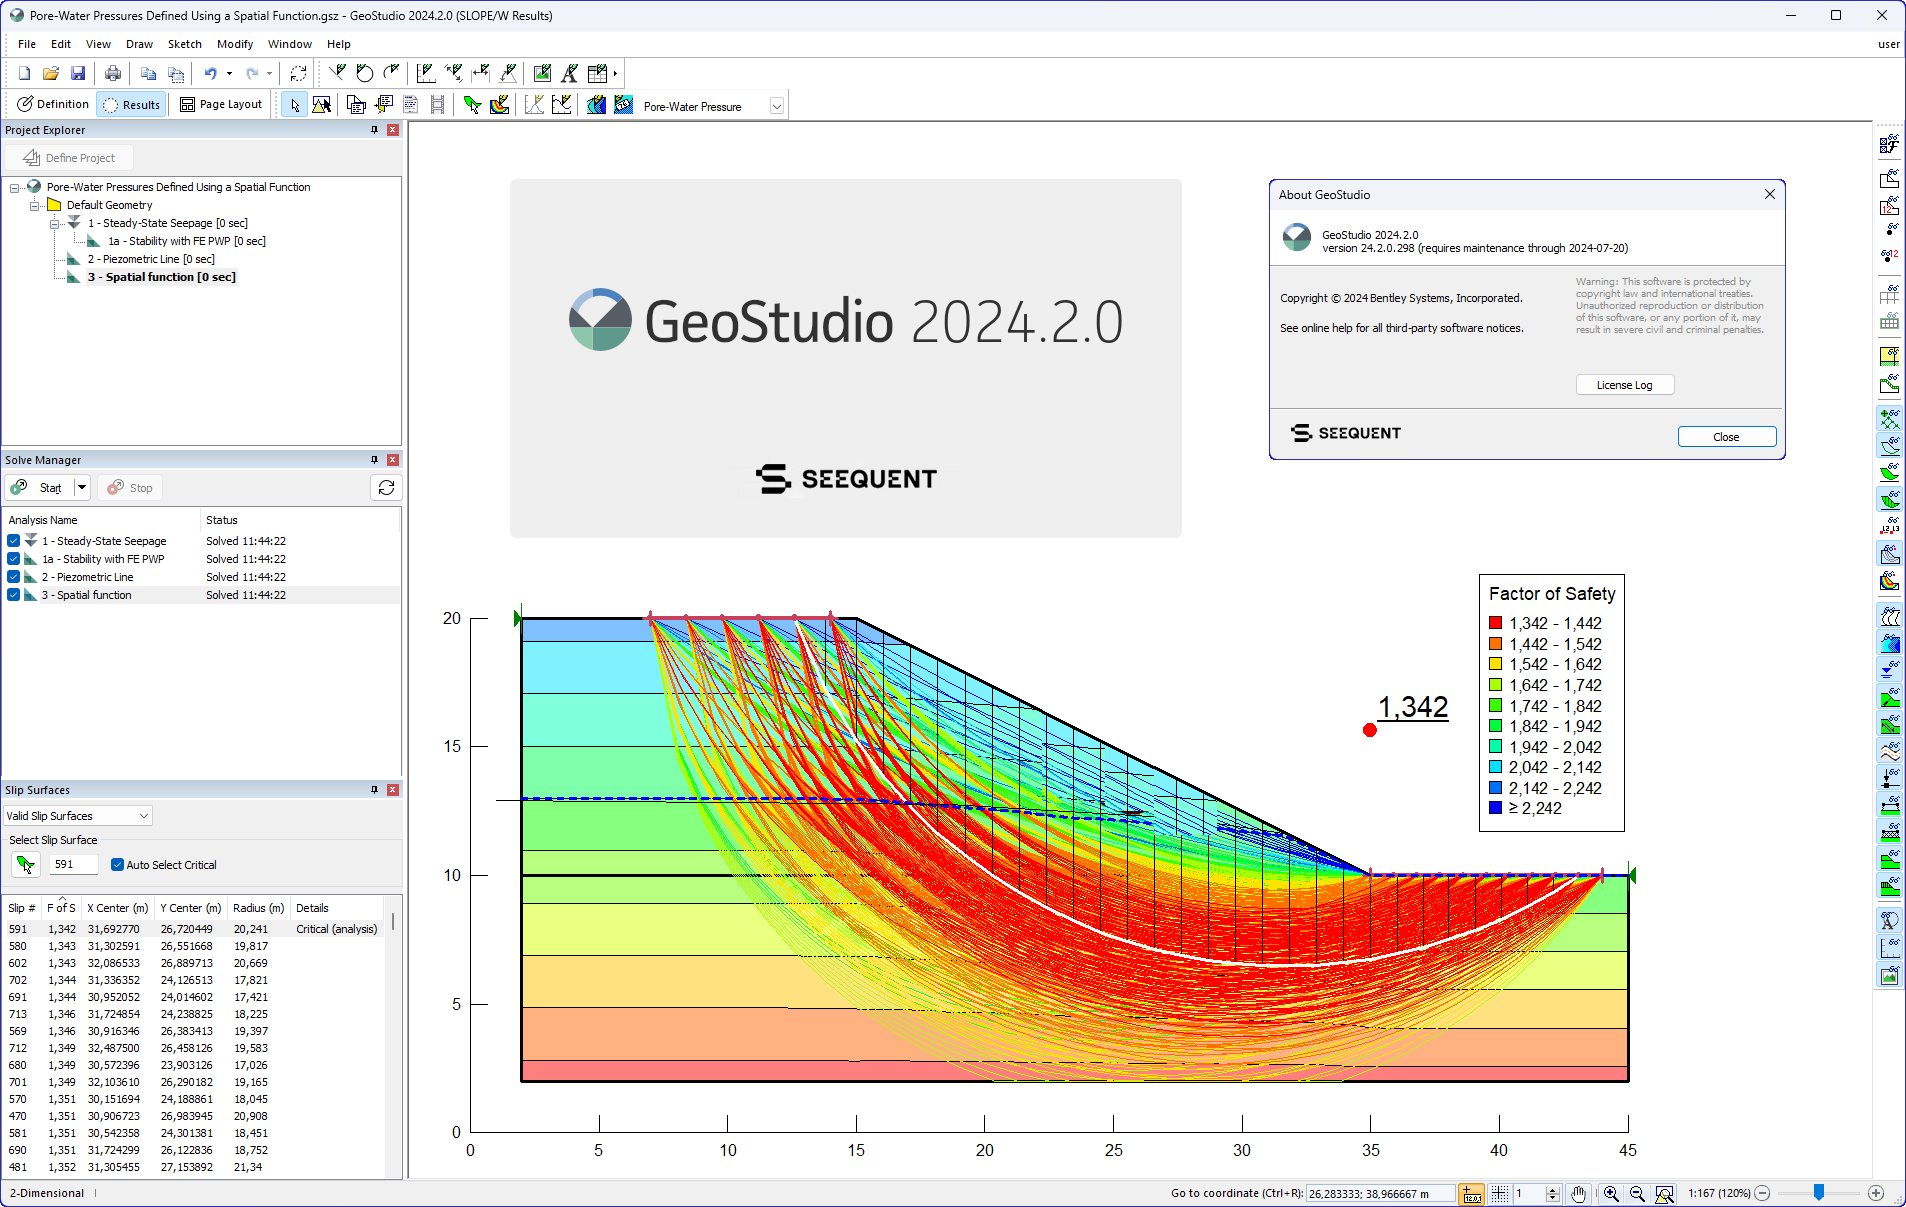Switch to Definition view
The height and width of the screenshot is (1207, 1906).
(x=53, y=104)
